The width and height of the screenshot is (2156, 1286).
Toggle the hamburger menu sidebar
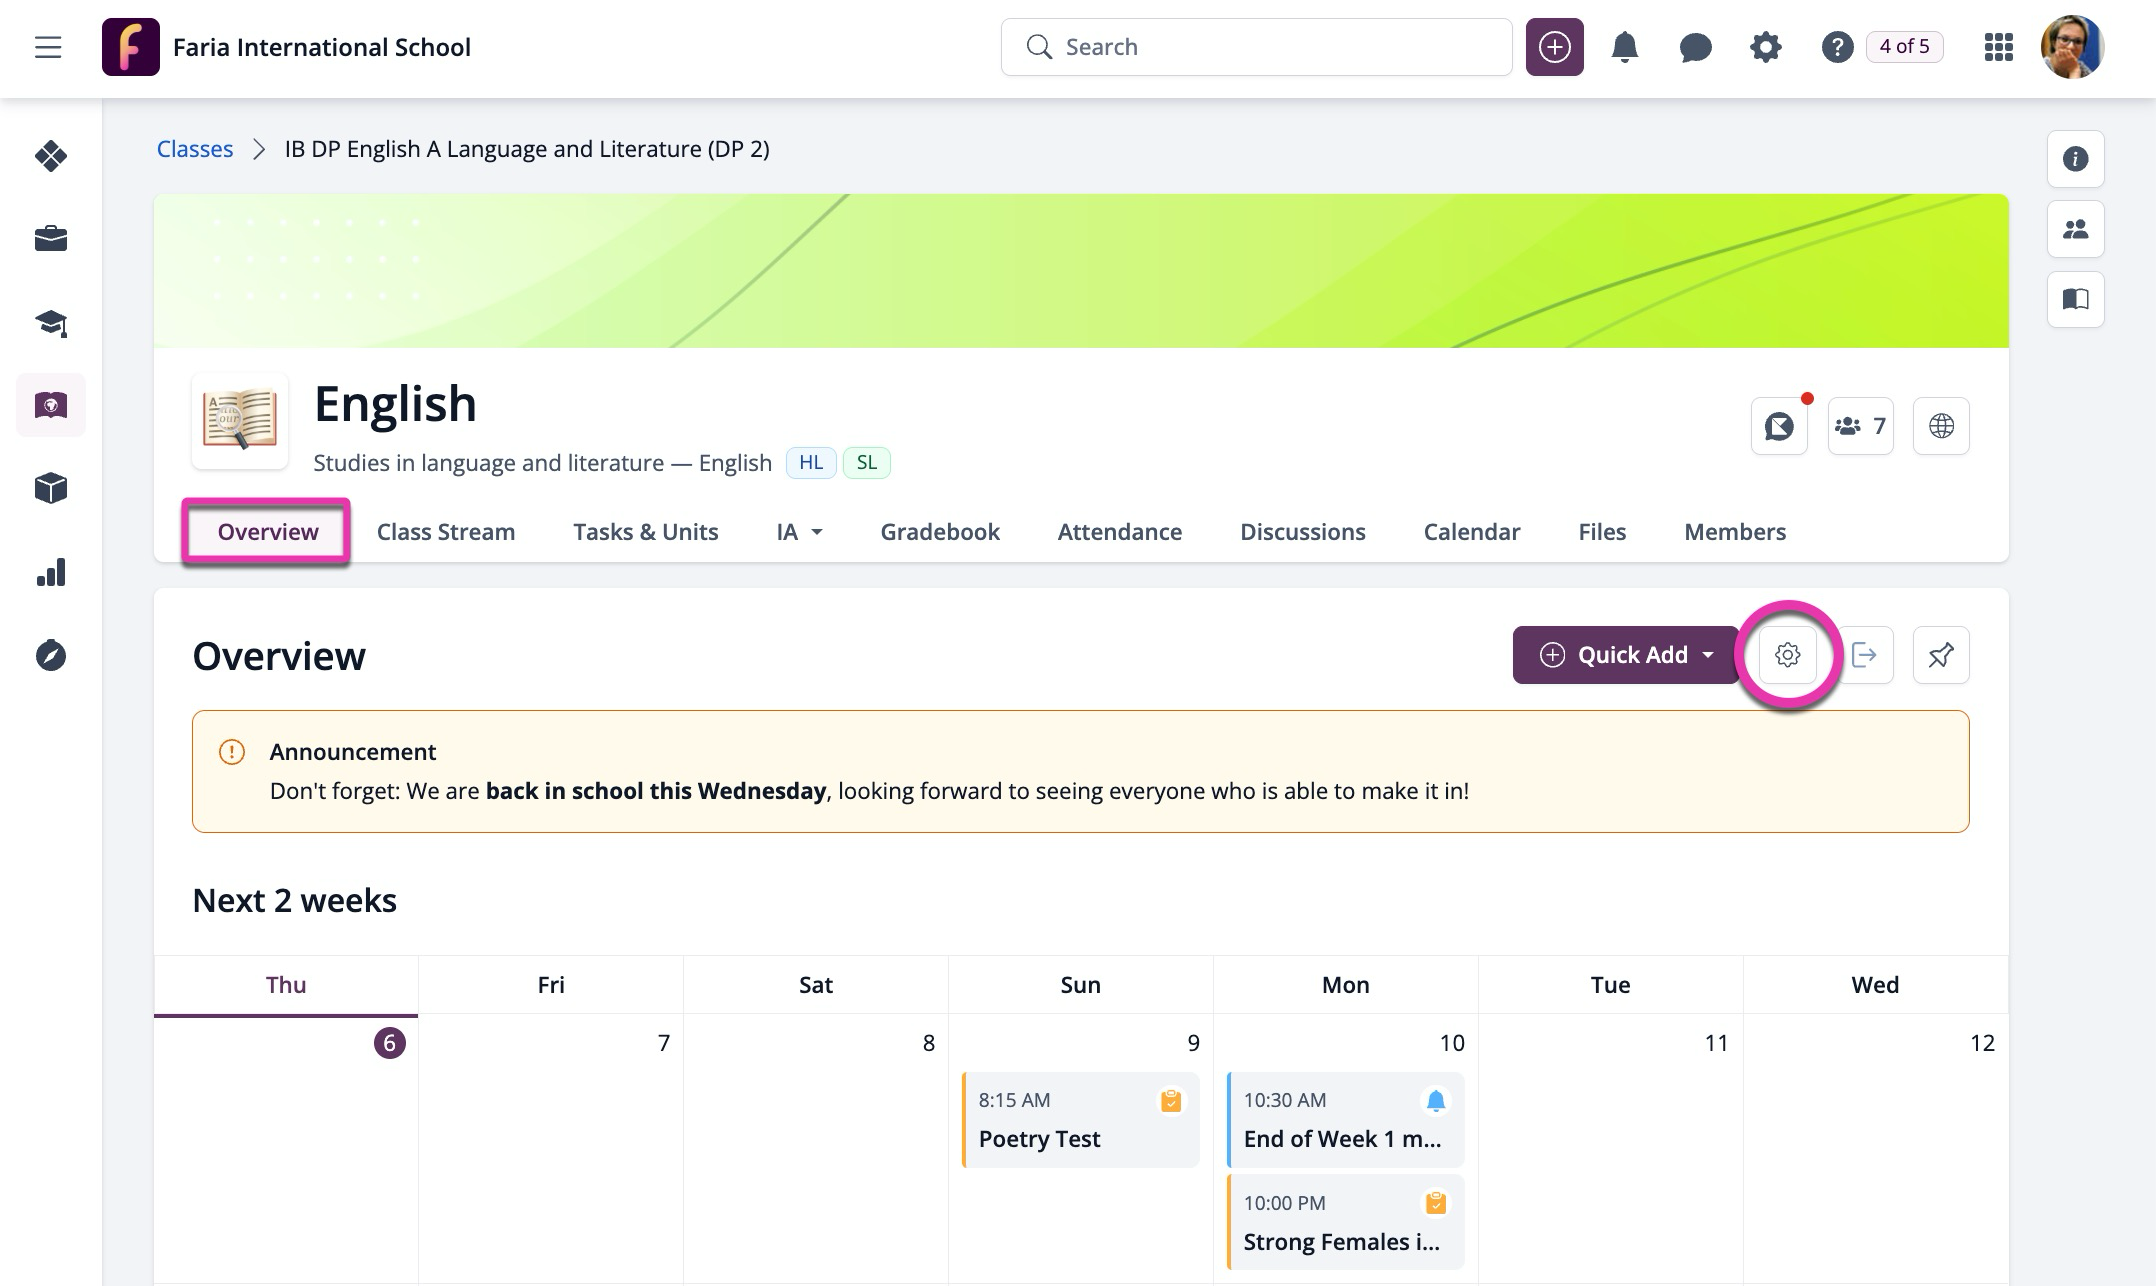point(48,47)
